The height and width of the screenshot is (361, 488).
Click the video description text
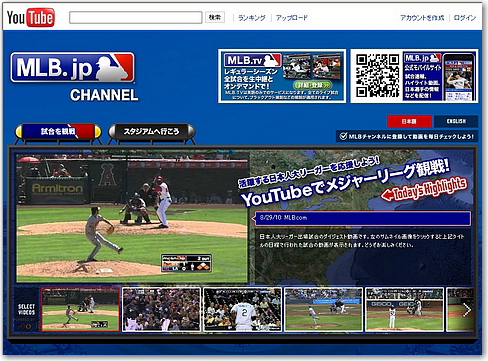click(362, 241)
